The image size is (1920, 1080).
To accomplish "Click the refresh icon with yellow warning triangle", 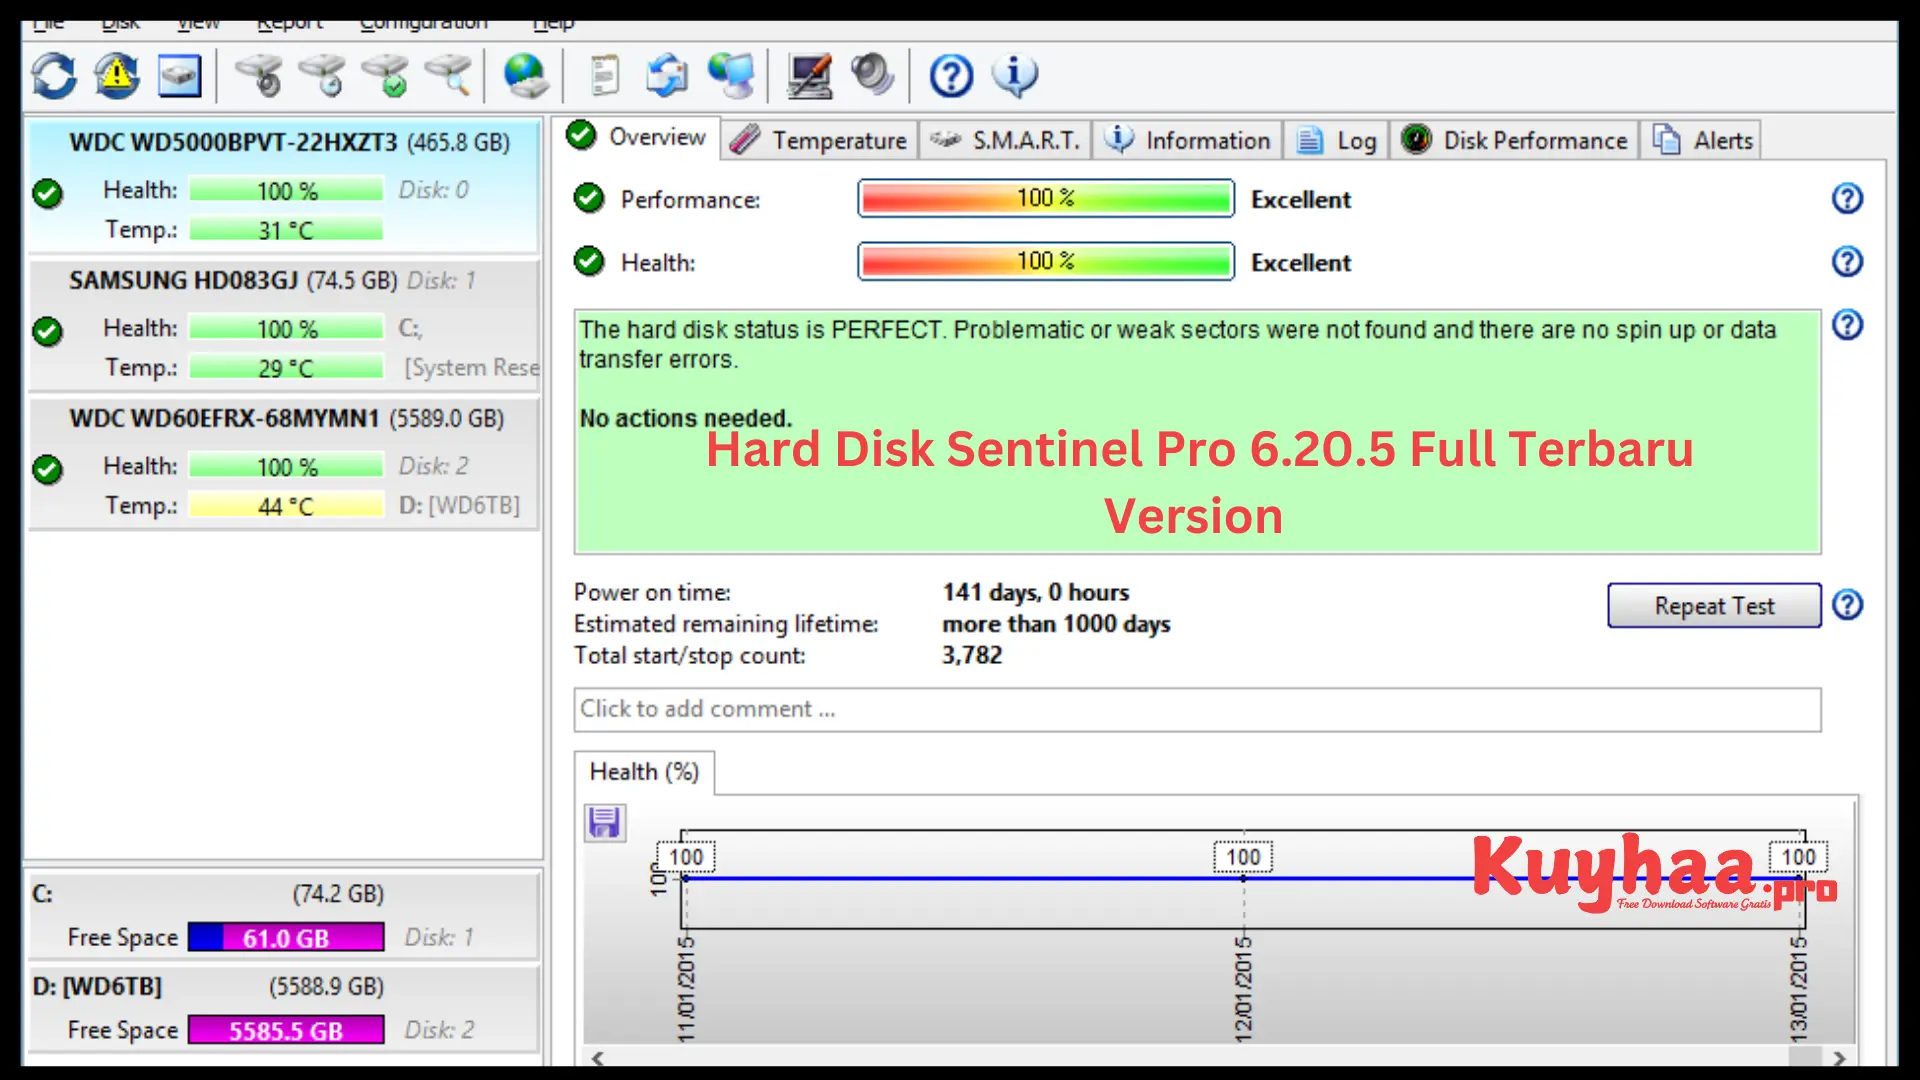I will [117, 76].
